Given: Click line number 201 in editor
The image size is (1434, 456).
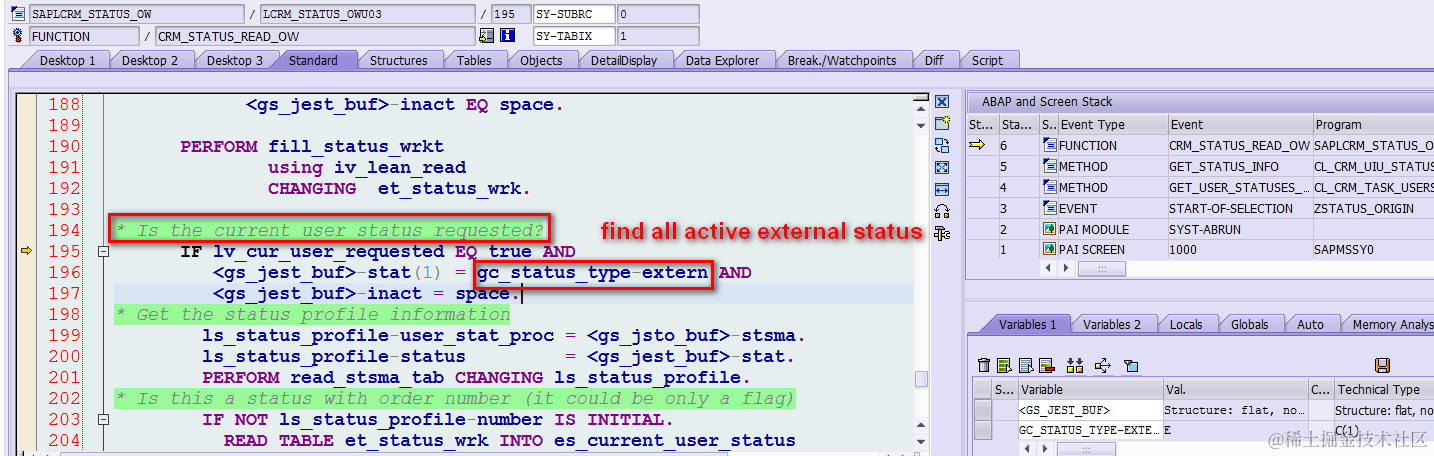Looking at the screenshot, I should point(64,377).
